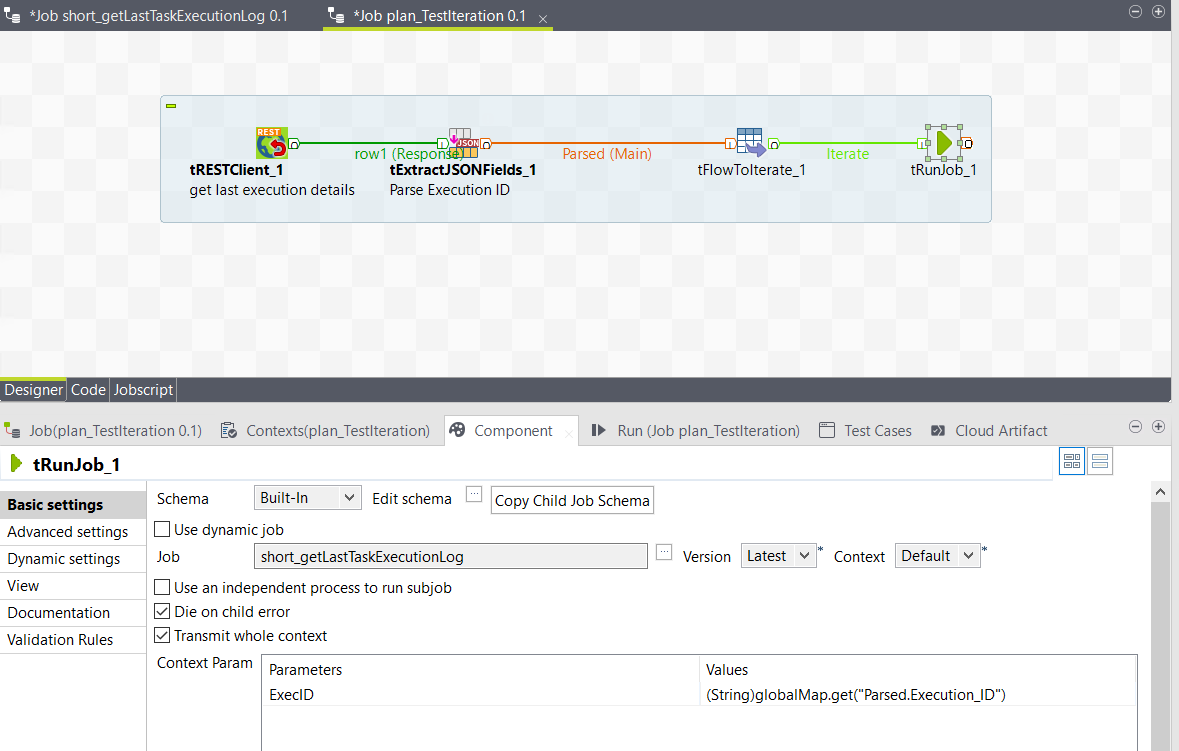
Task: Select the tRunJob_1 component icon
Action: click(x=944, y=143)
